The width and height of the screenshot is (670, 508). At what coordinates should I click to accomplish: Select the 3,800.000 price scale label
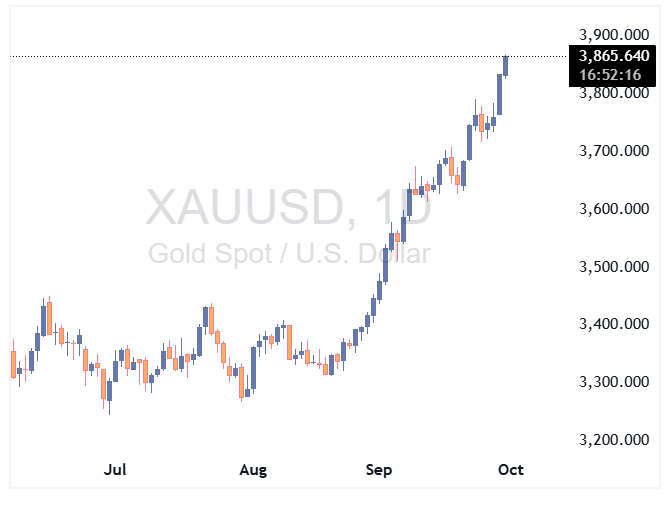[613, 93]
